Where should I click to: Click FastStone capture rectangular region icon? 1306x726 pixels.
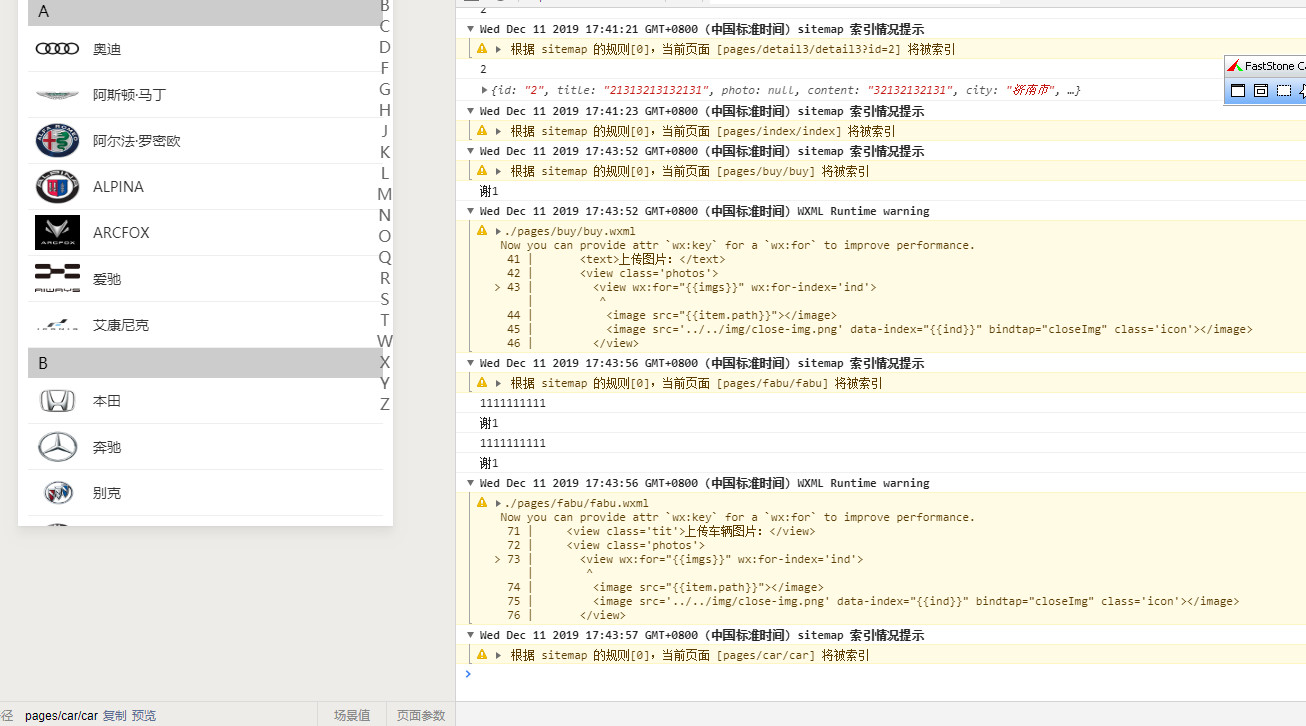[x=1284, y=91]
